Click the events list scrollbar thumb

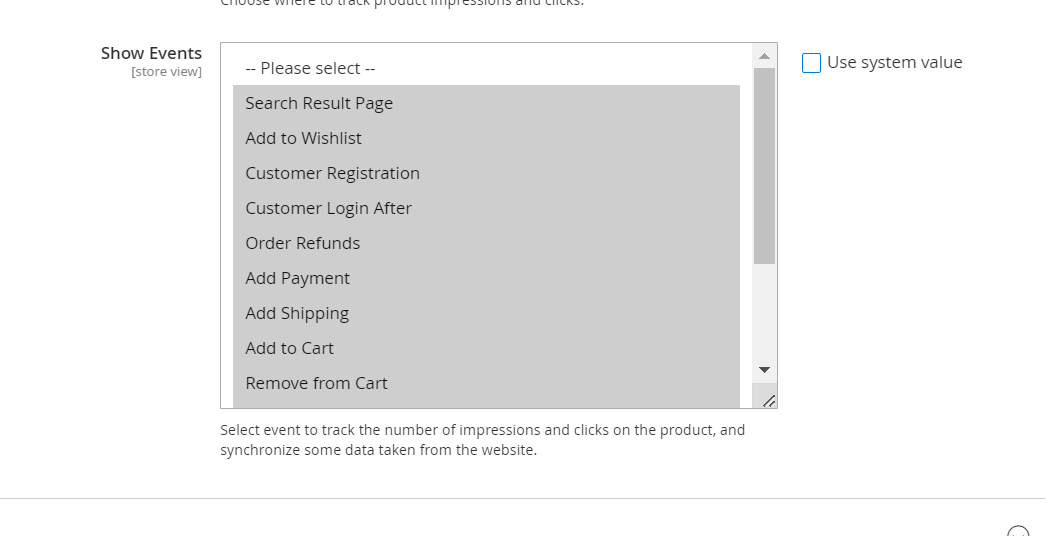coord(764,165)
